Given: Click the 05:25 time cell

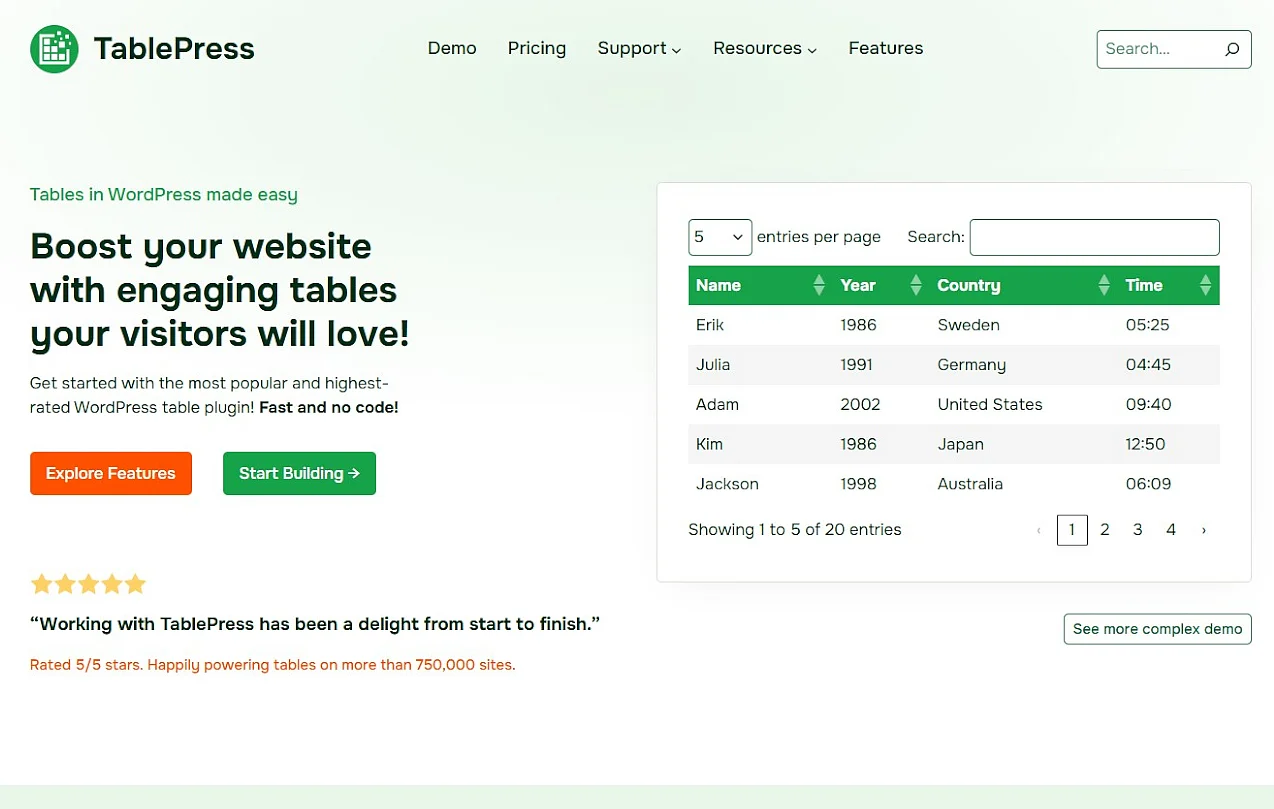Looking at the screenshot, I should pyautogui.click(x=1169, y=325).
